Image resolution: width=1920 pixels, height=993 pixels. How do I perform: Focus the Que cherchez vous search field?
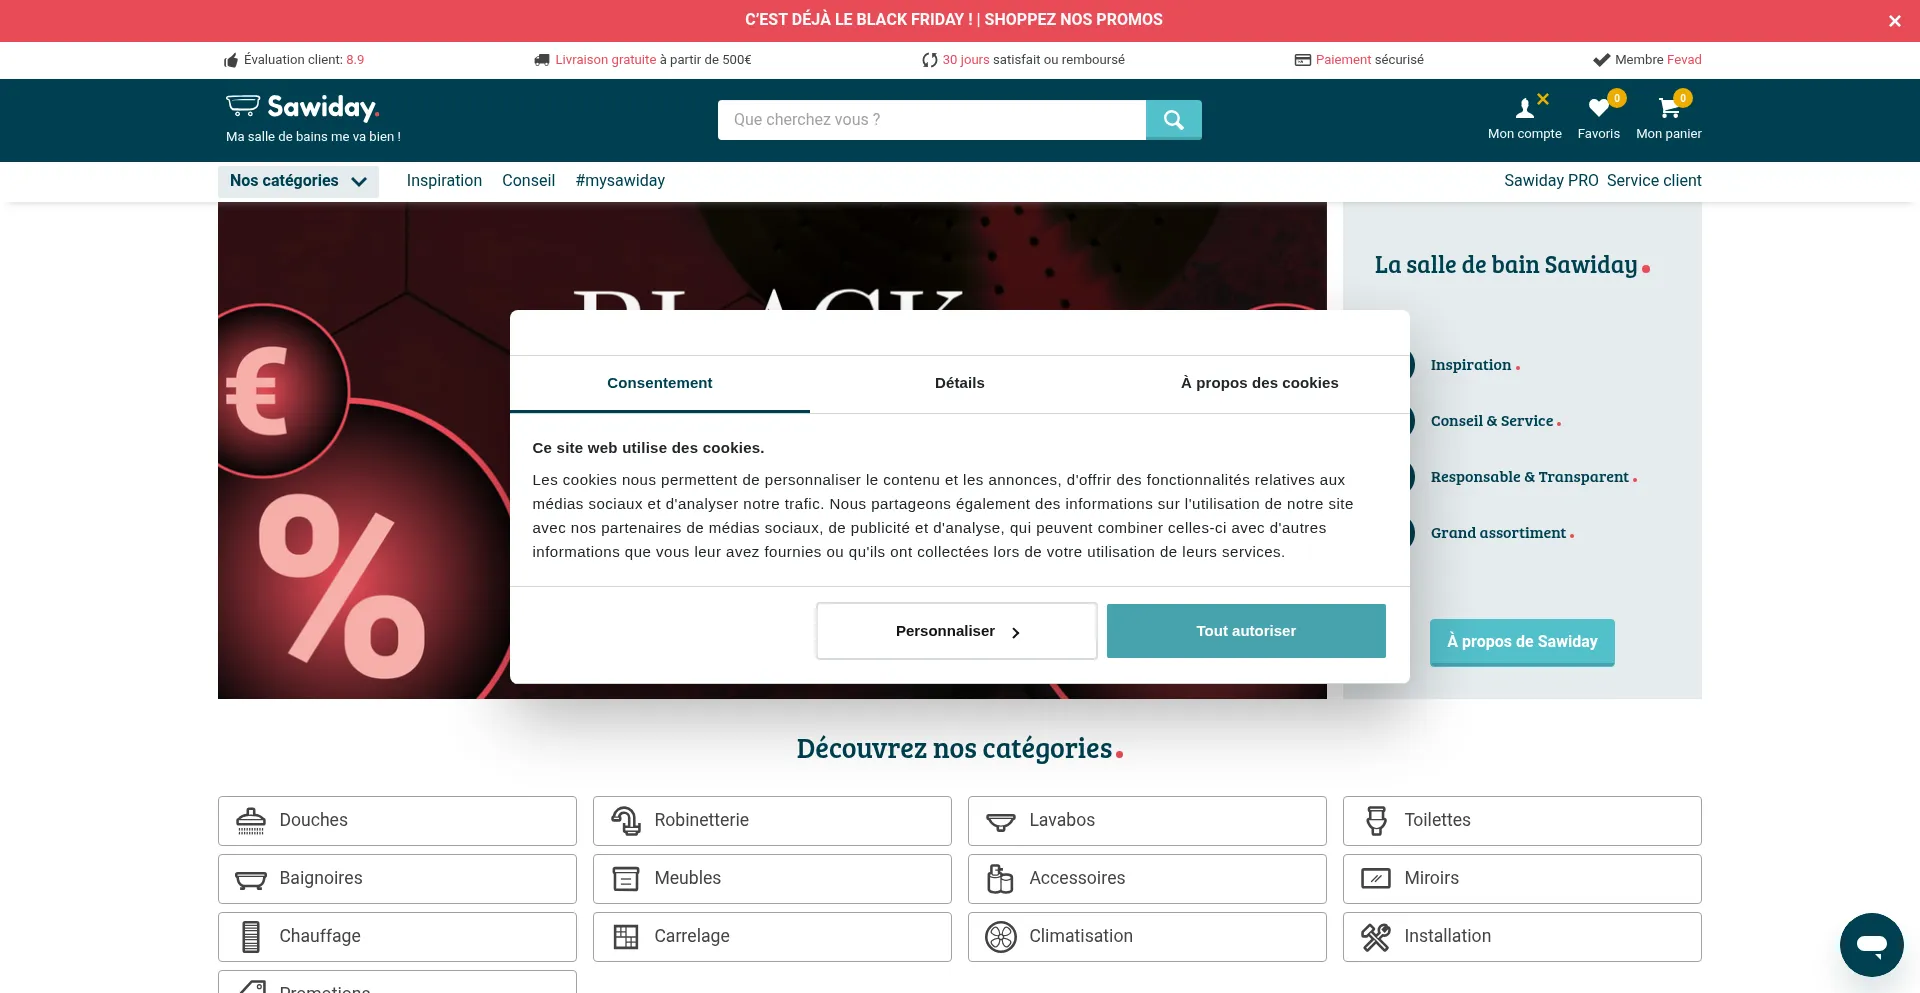click(930, 120)
